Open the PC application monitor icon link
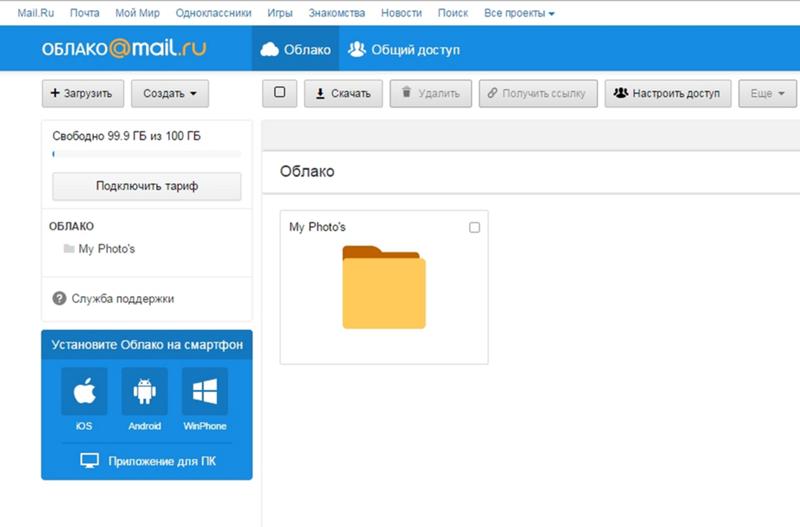Image resolution: width=800 pixels, height=527 pixels. (90, 461)
